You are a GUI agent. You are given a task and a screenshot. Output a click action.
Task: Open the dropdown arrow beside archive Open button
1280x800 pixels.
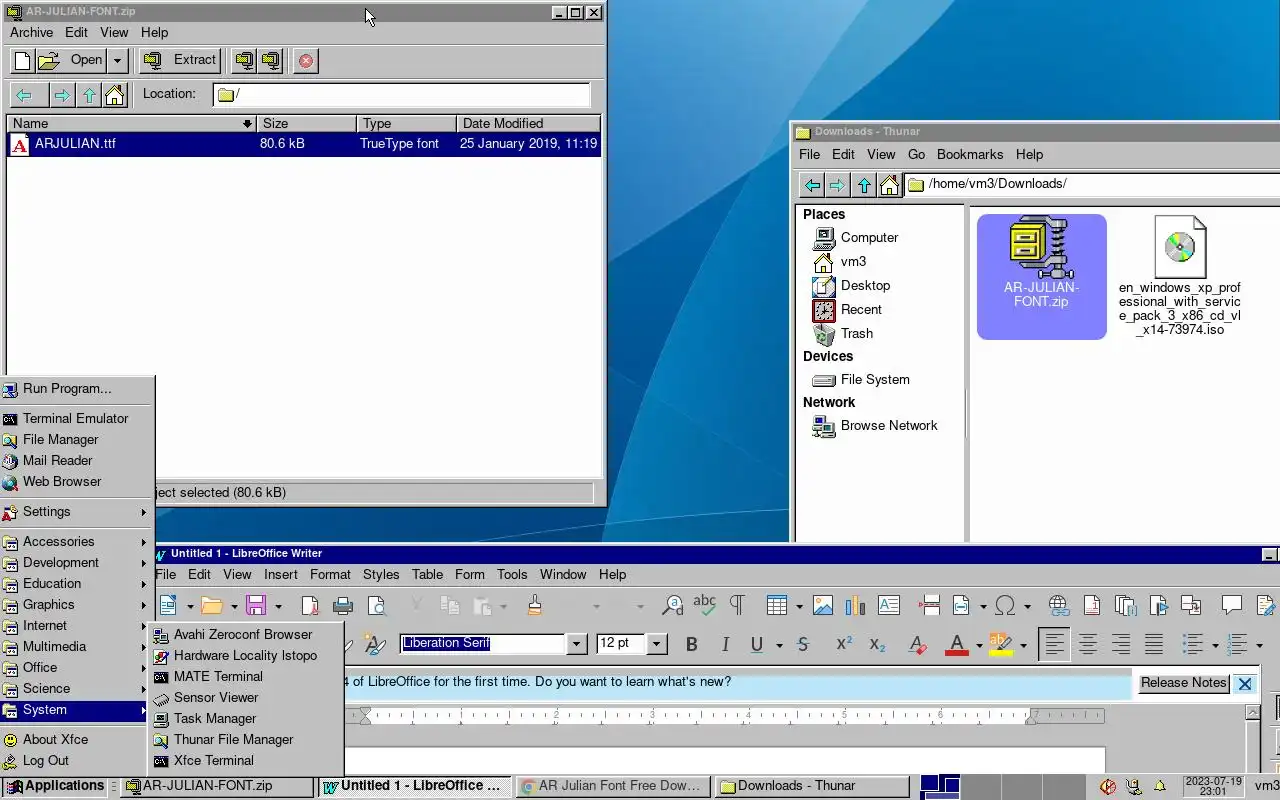[117, 60]
